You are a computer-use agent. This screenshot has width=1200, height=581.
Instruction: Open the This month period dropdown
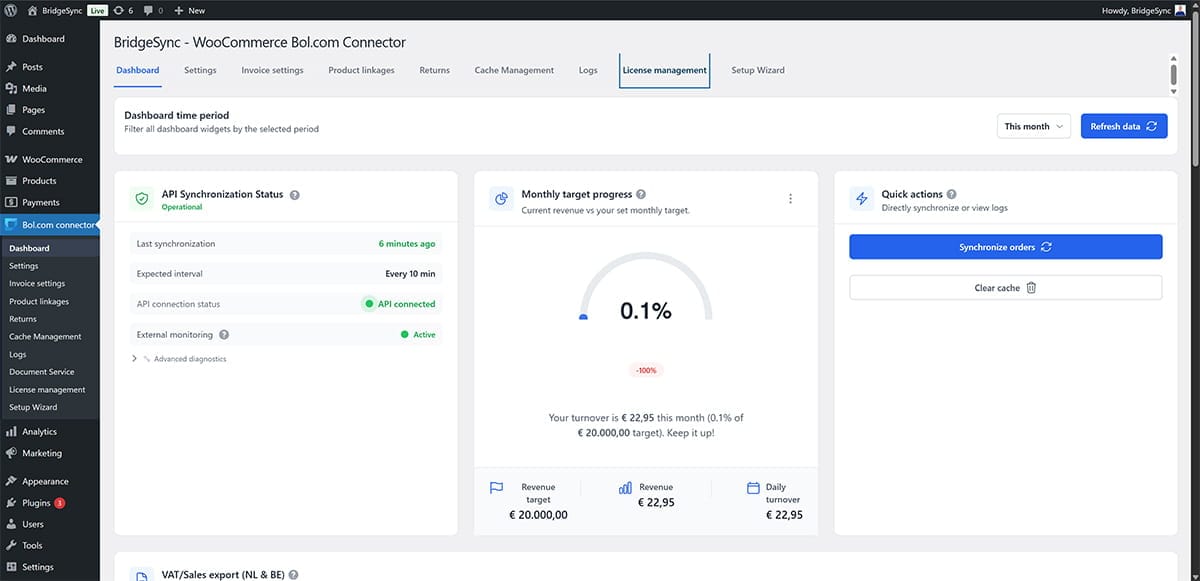click(x=1033, y=125)
